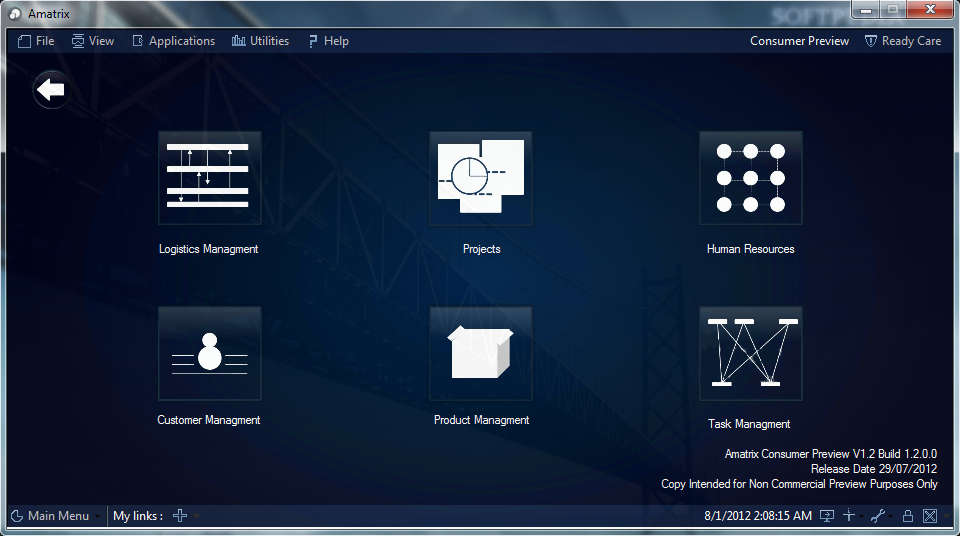The image size is (960, 536).
Task: Add a new link next to My links
Action: pyautogui.click(x=180, y=516)
